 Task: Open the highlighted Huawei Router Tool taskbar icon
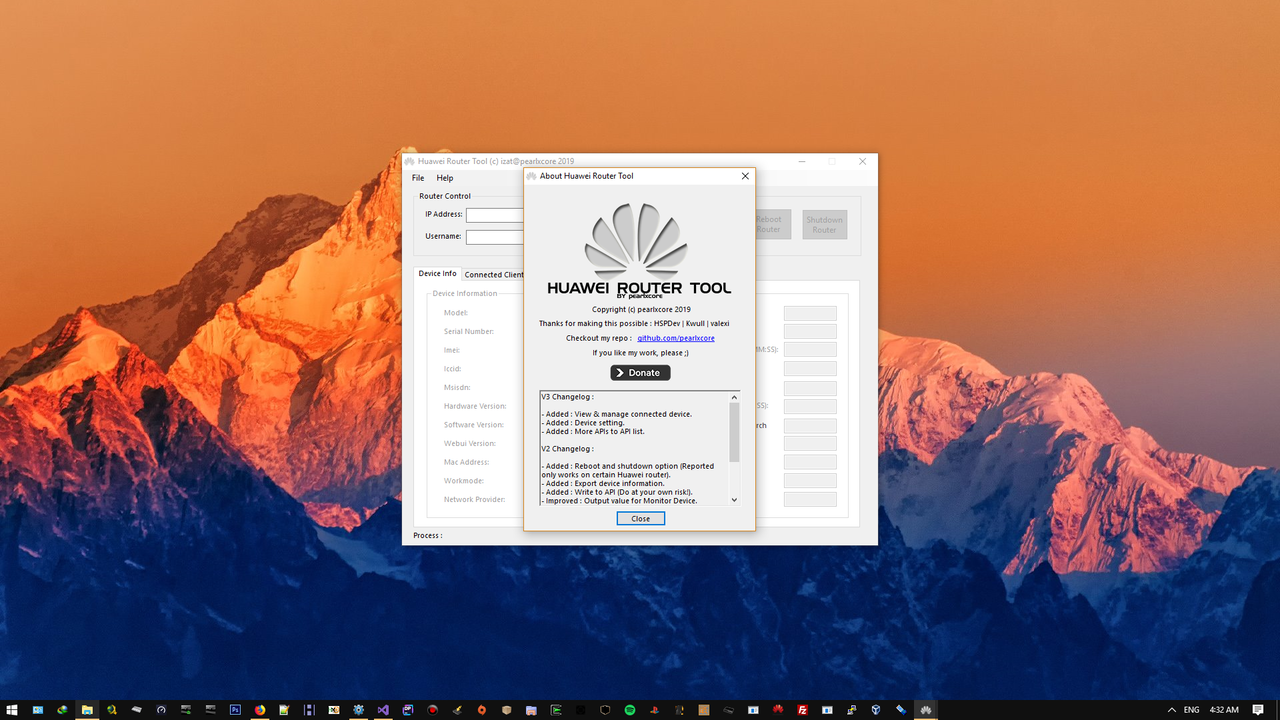925,709
